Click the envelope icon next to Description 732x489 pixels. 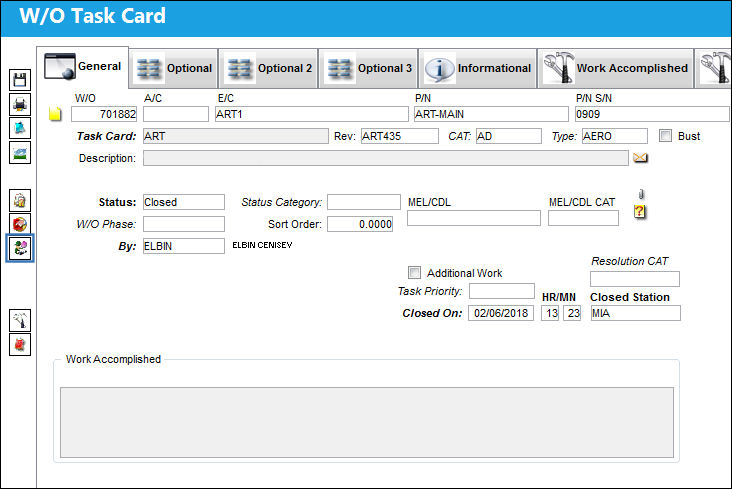pyautogui.click(x=640, y=158)
